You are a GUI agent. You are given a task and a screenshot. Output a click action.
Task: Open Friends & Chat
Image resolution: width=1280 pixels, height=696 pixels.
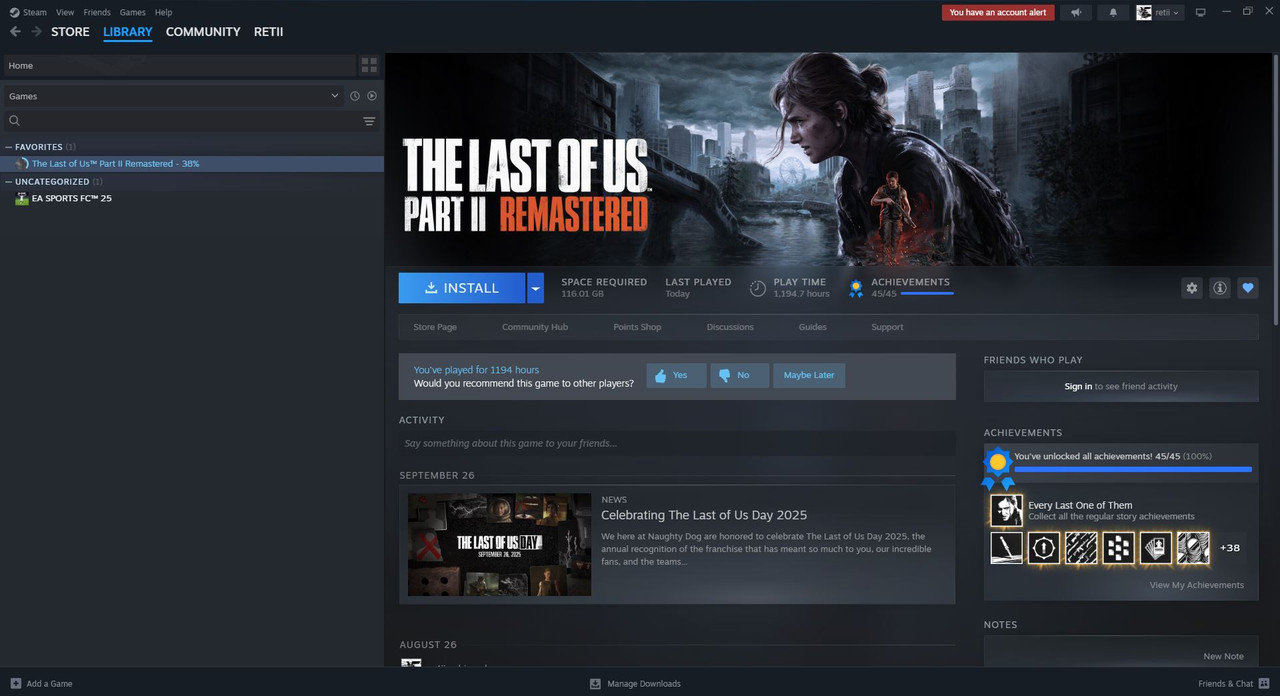click(1234, 684)
